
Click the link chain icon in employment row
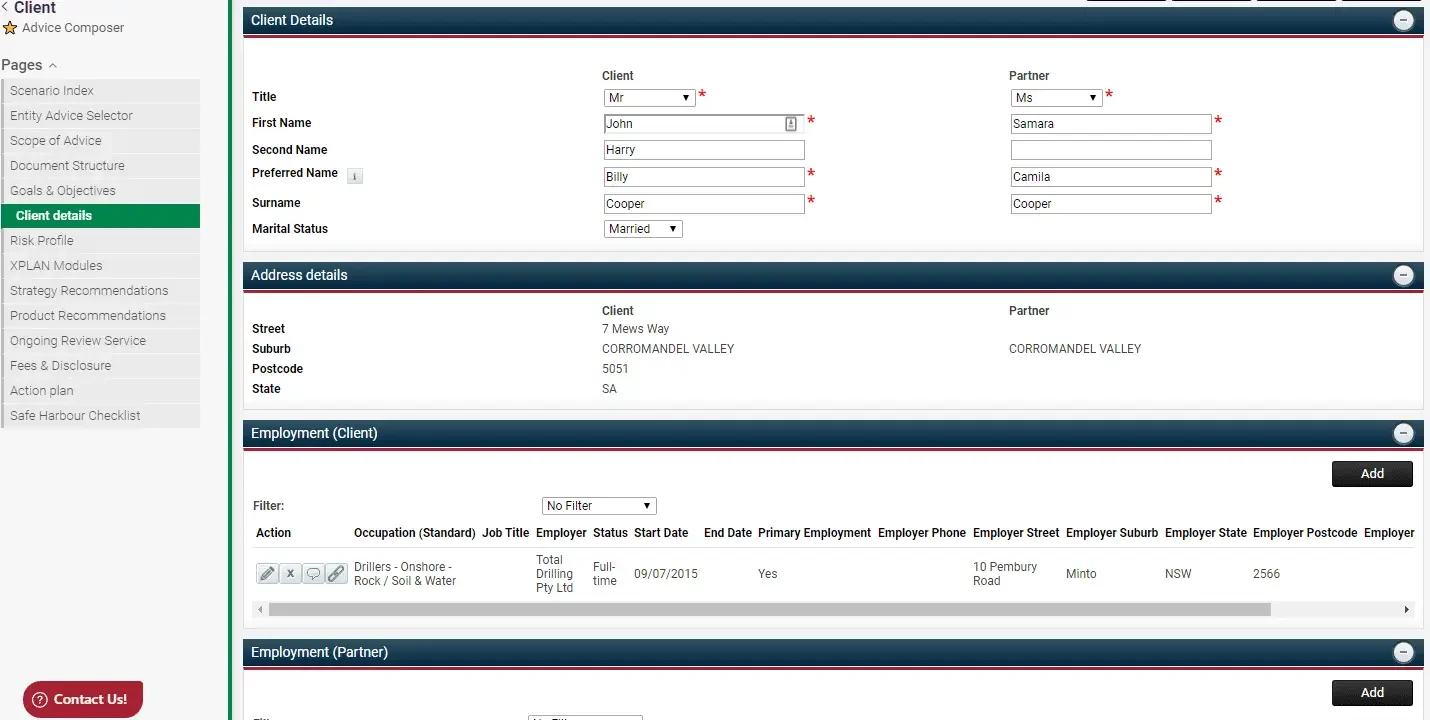coord(336,574)
